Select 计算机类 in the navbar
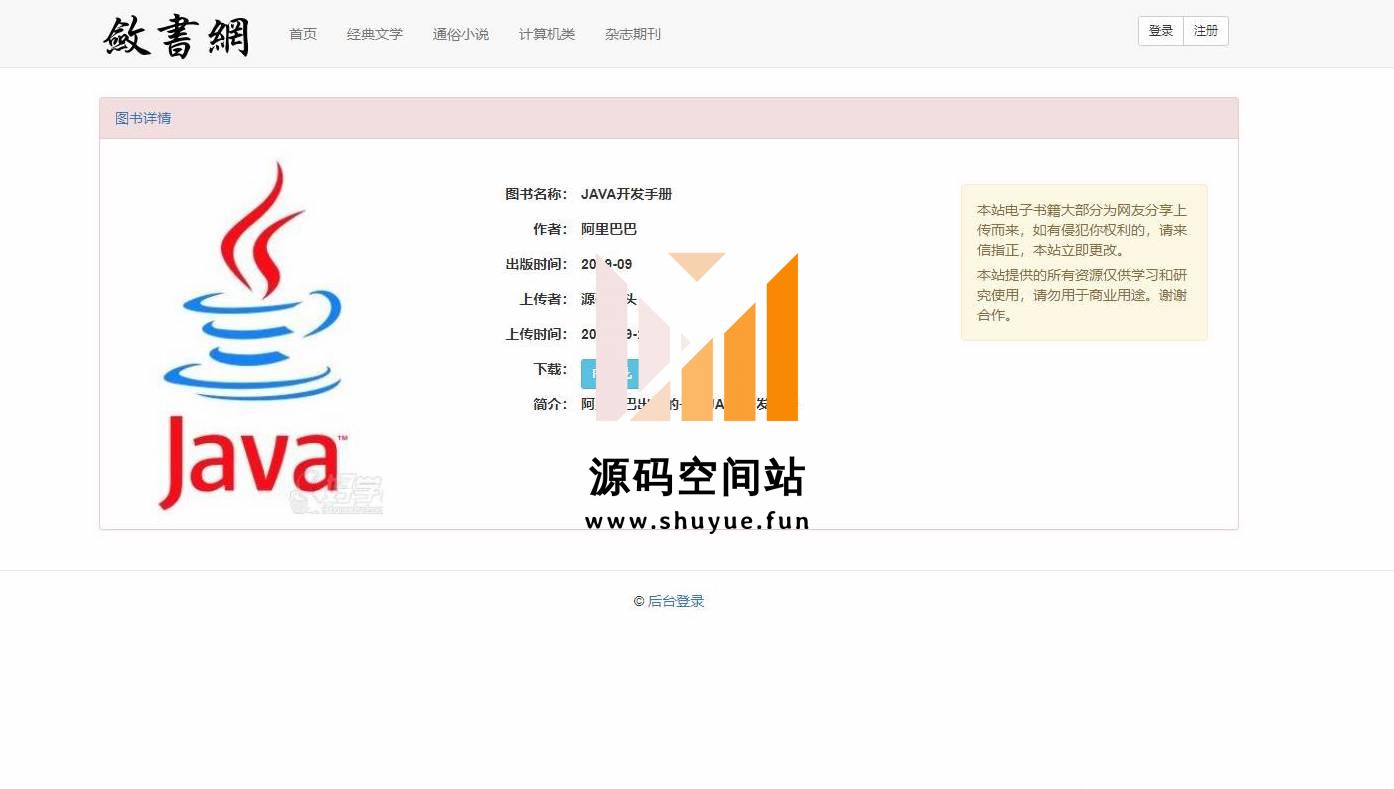This screenshot has height=789, width=1394. pyautogui.click(x=547, y=34)
